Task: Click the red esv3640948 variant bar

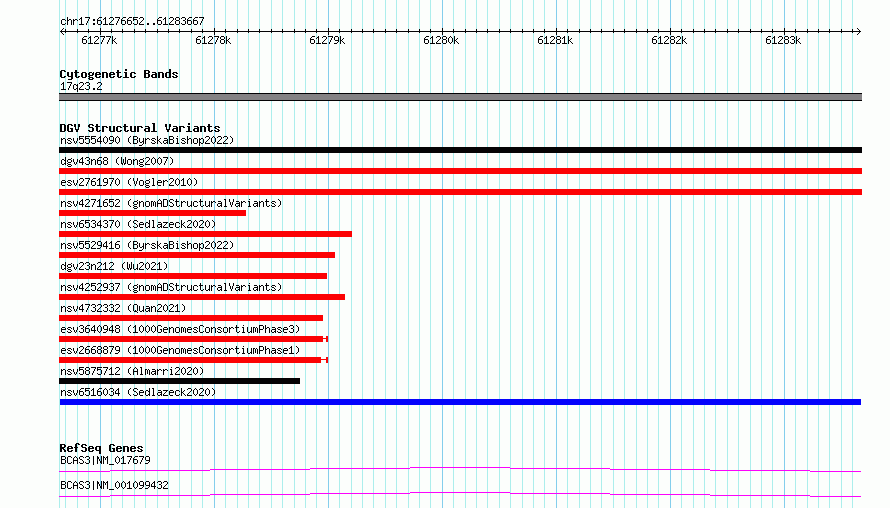Action: 194,339
